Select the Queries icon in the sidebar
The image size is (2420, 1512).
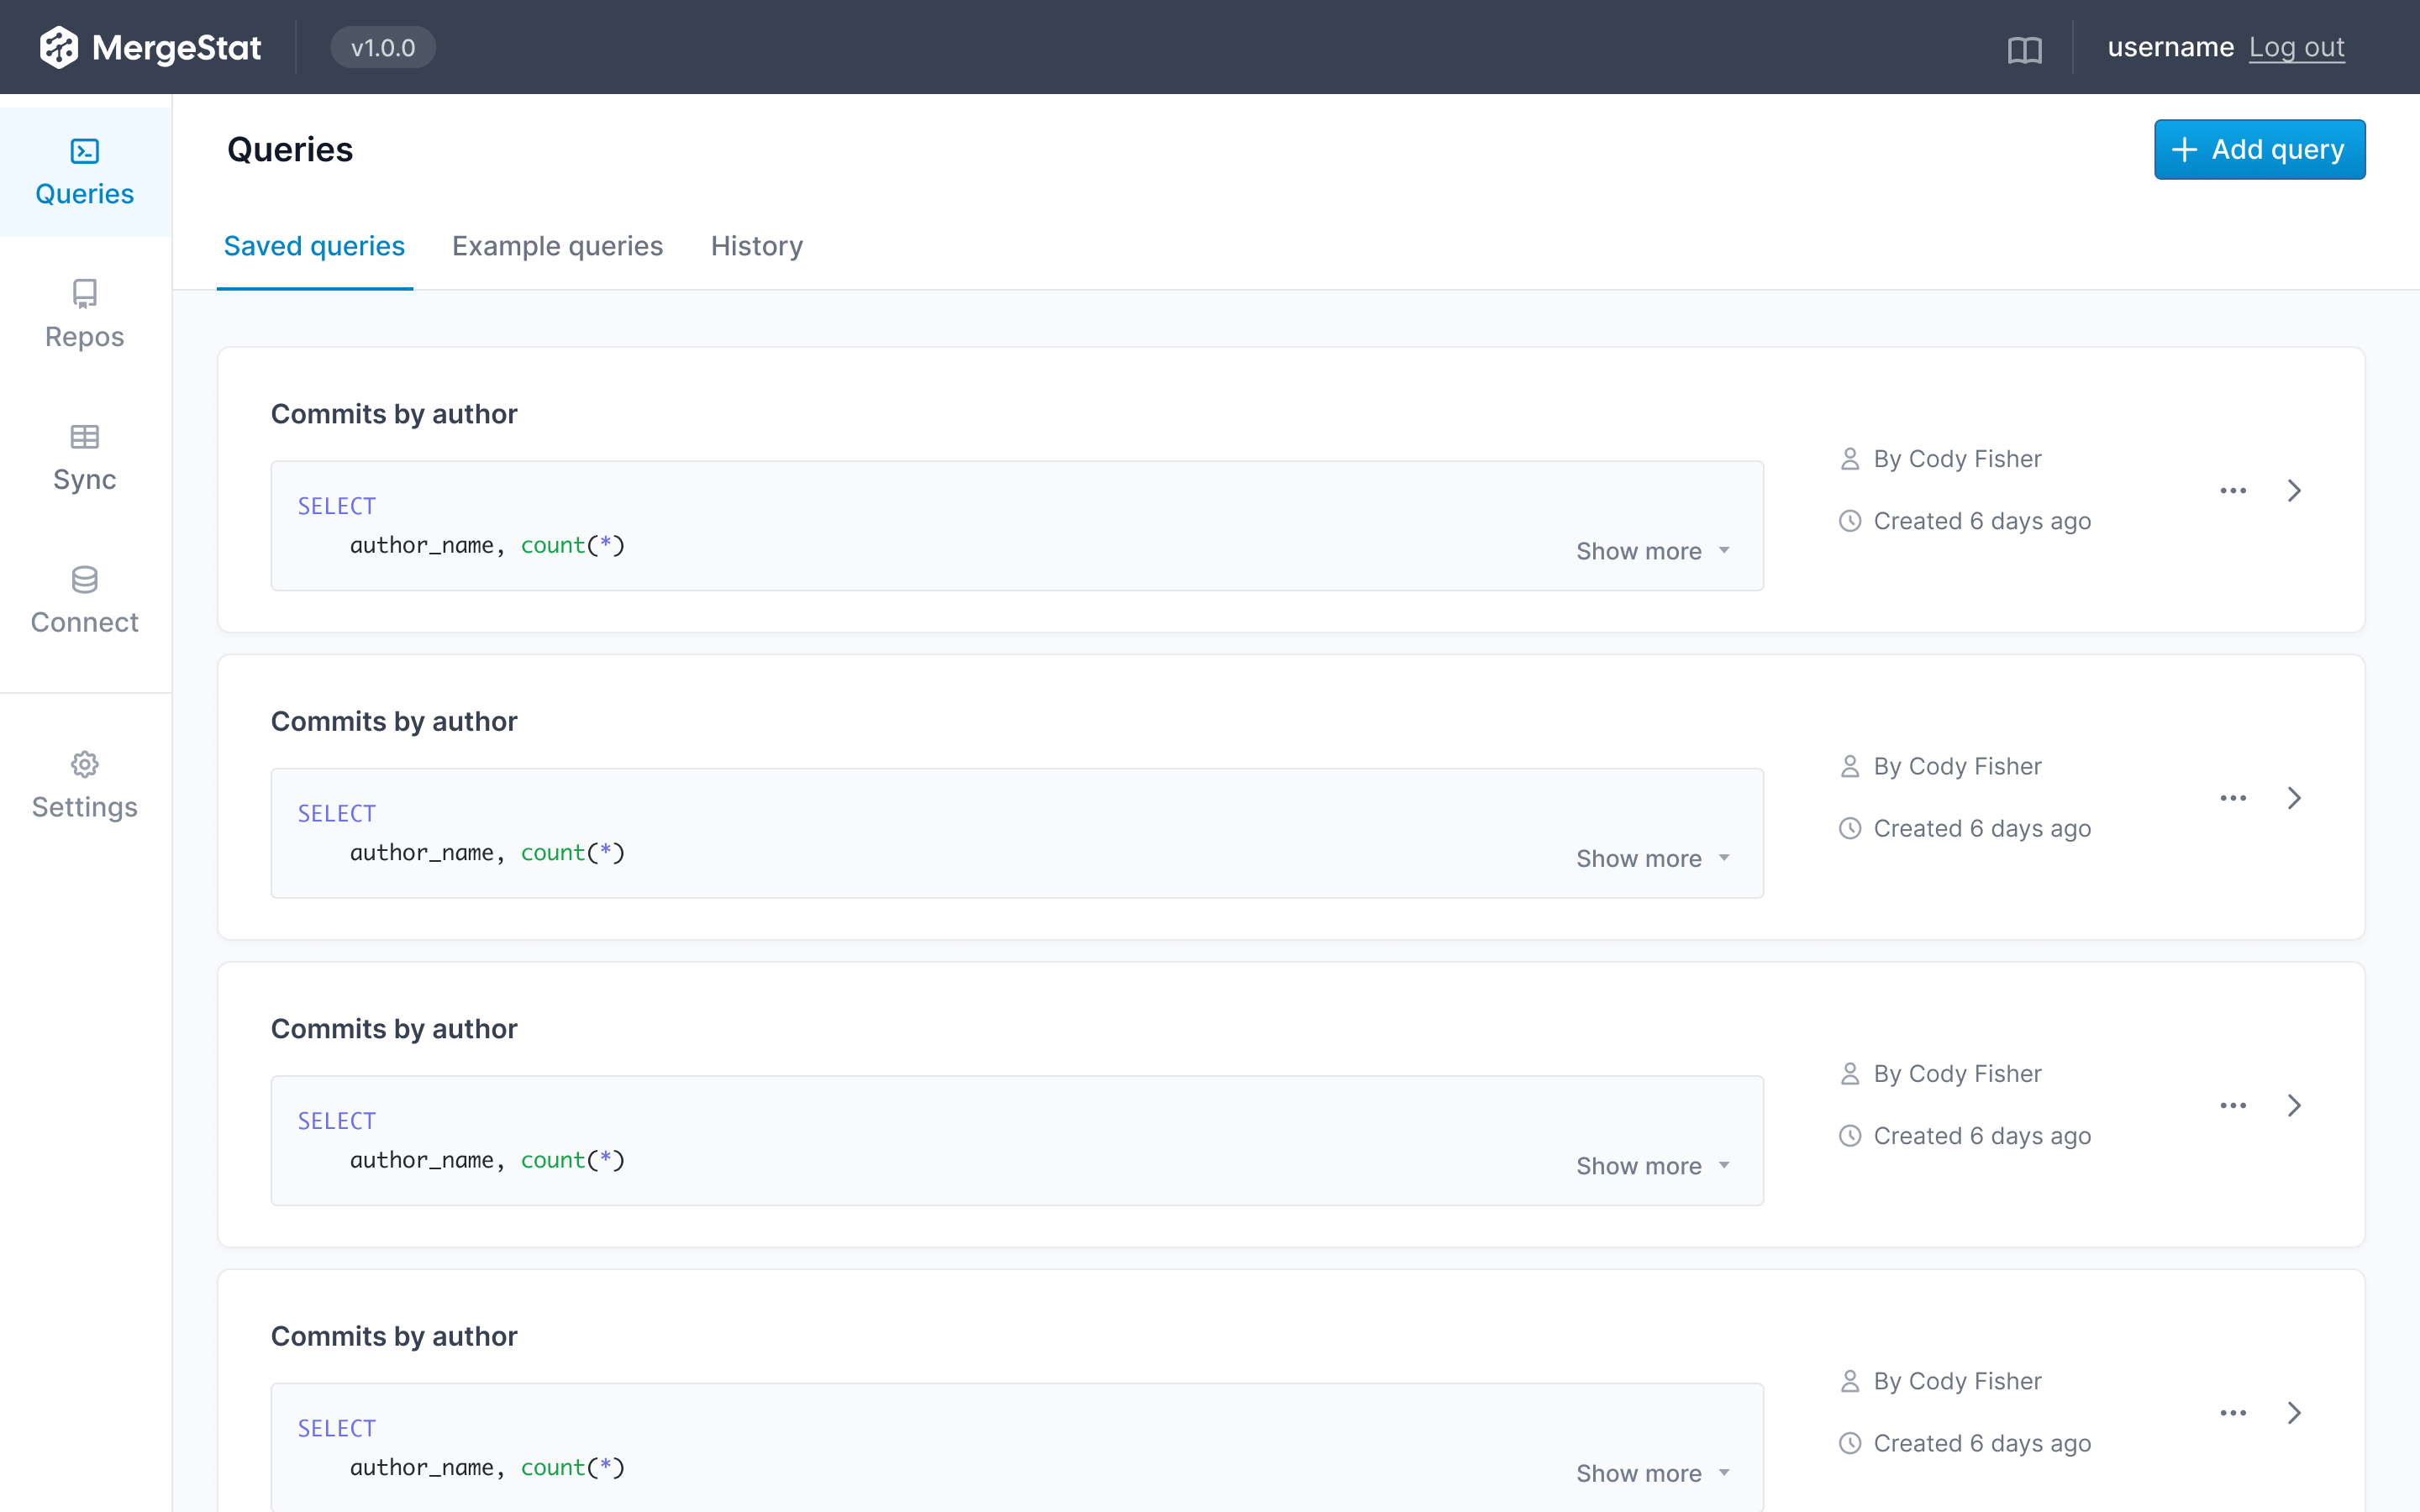pos(84,153)
